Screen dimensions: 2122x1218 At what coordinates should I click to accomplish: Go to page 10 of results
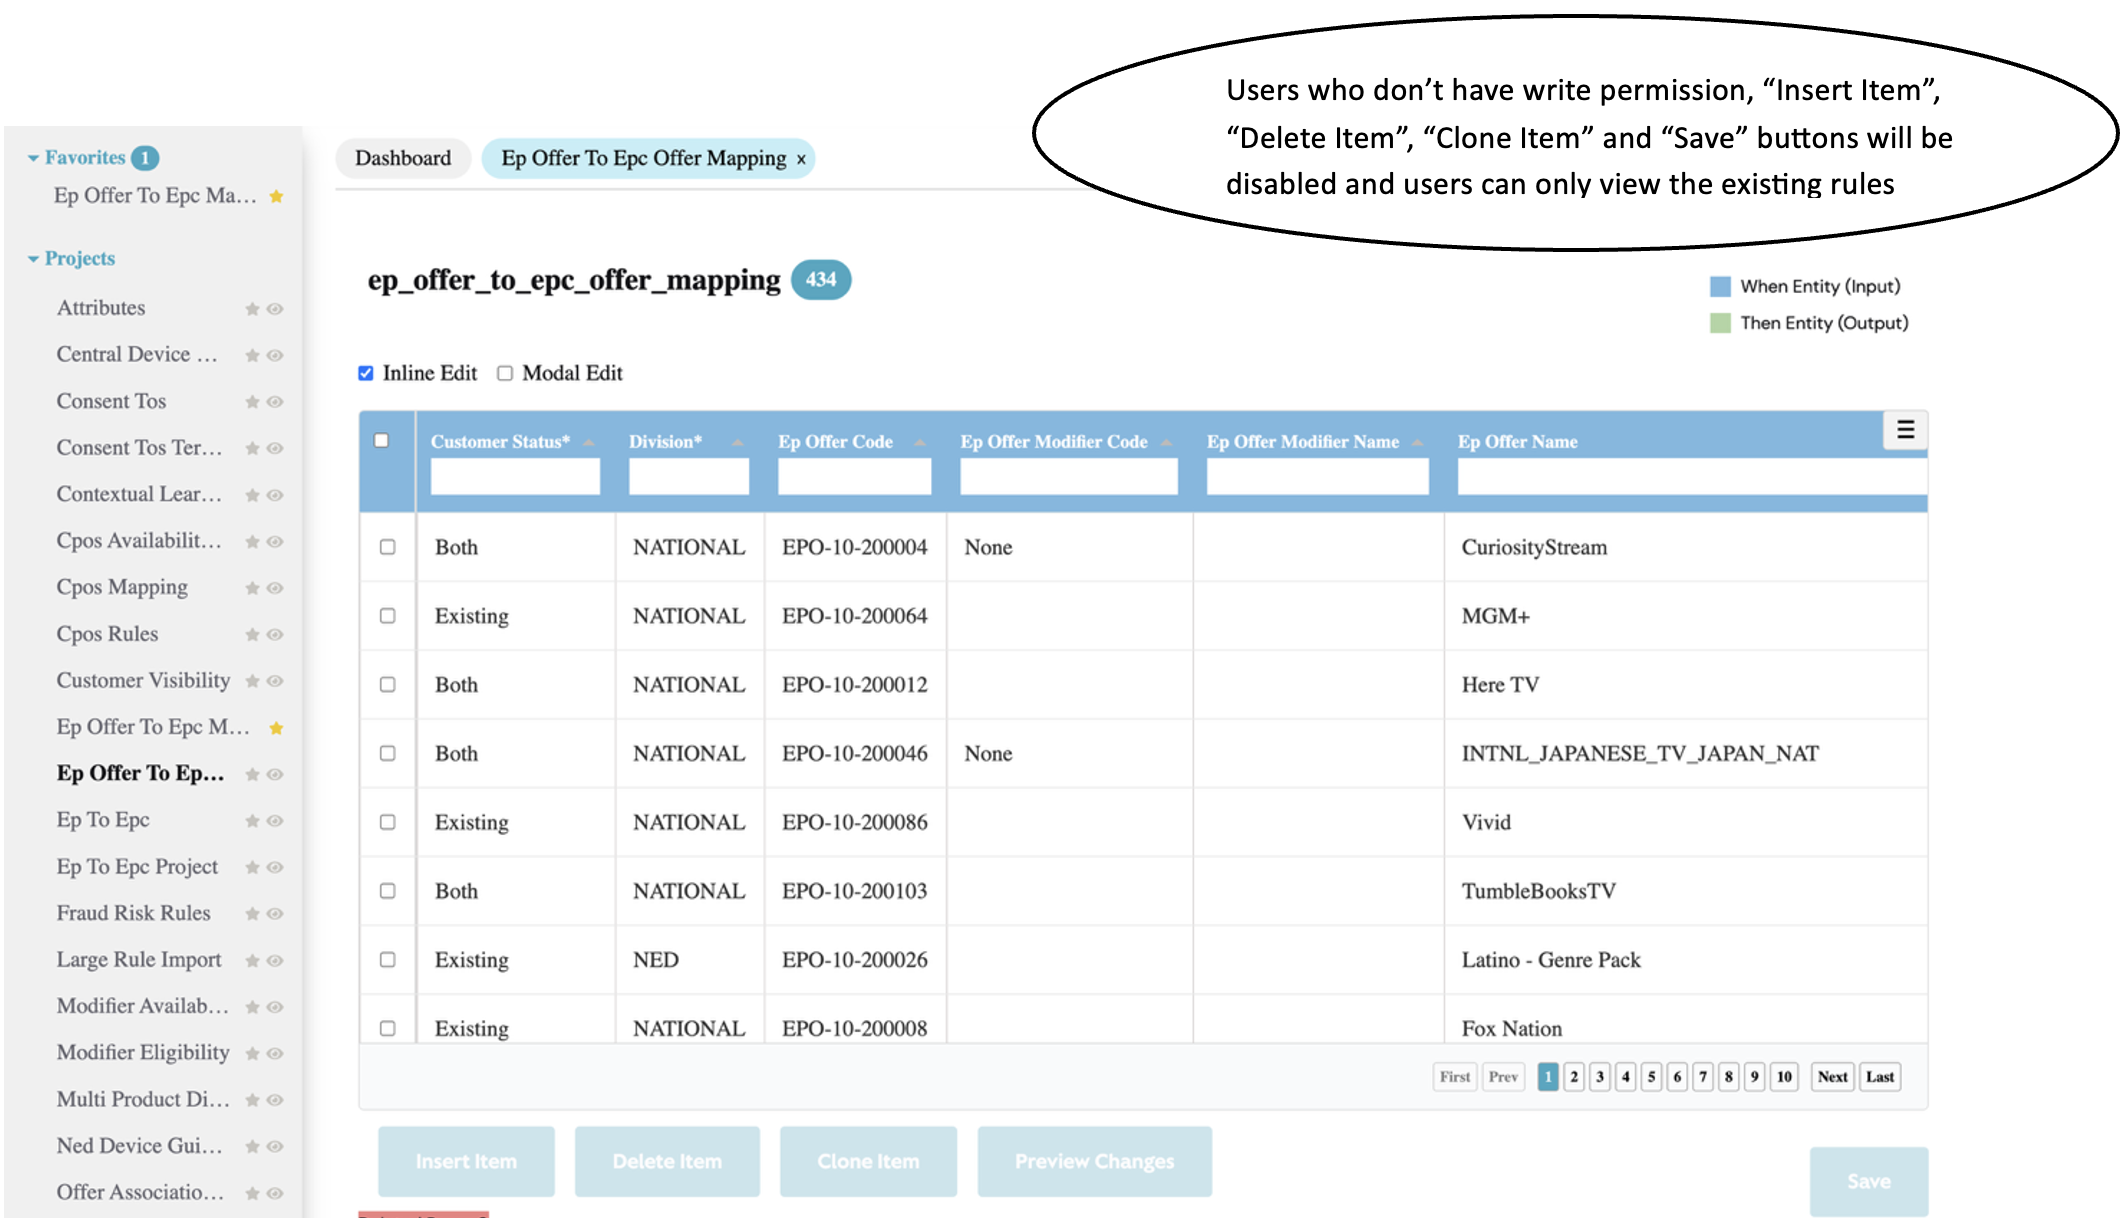click(x=1784, y=1077)
